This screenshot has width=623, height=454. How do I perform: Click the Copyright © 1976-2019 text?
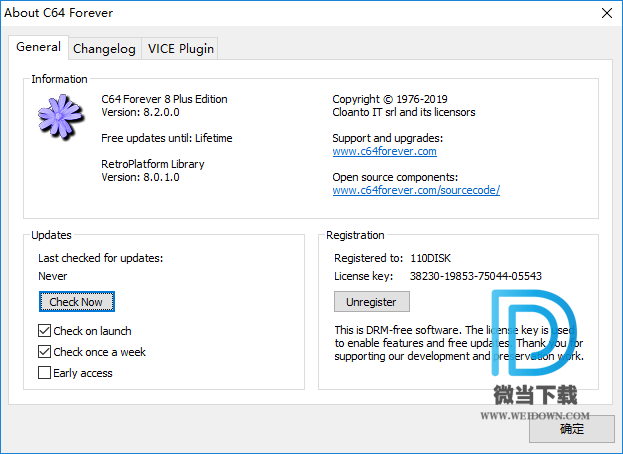click(390, 99)
